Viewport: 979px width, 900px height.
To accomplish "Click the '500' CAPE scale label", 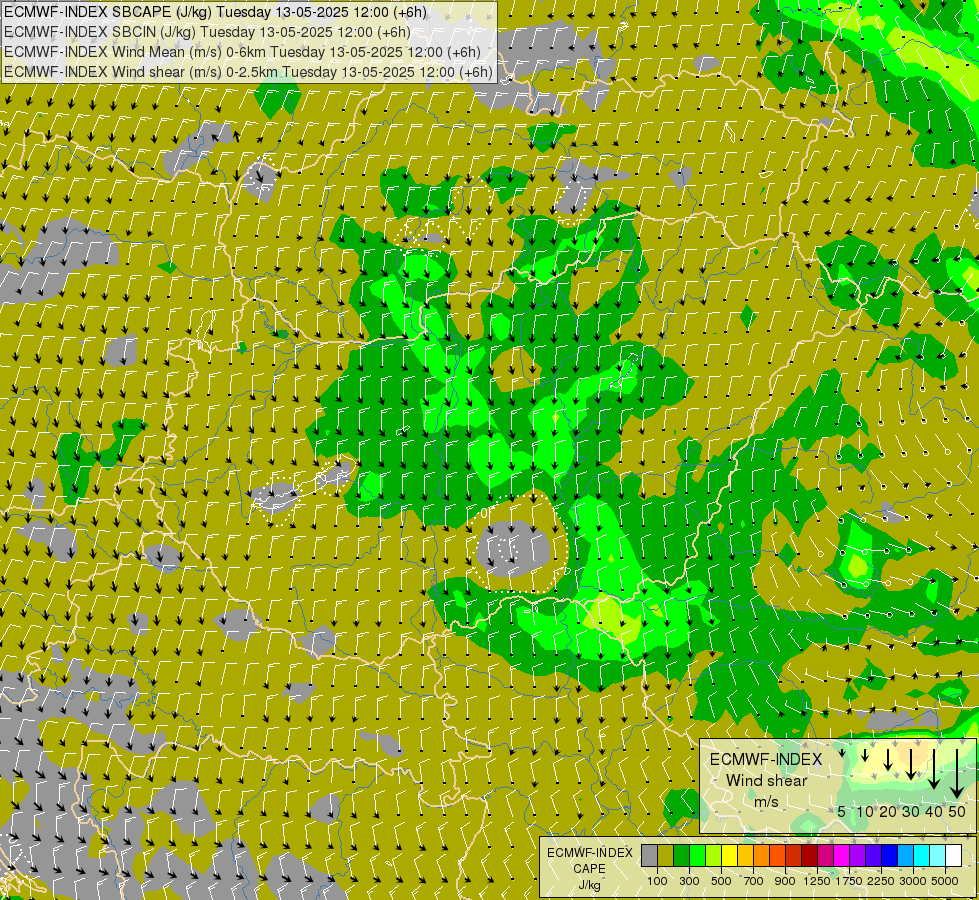I will click(722, 881).
